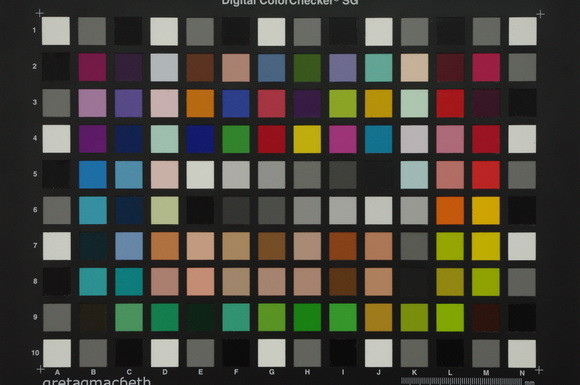Click the Digital ColorChecker SG title
Screen dimensions: 580x385
pos(290,2)
